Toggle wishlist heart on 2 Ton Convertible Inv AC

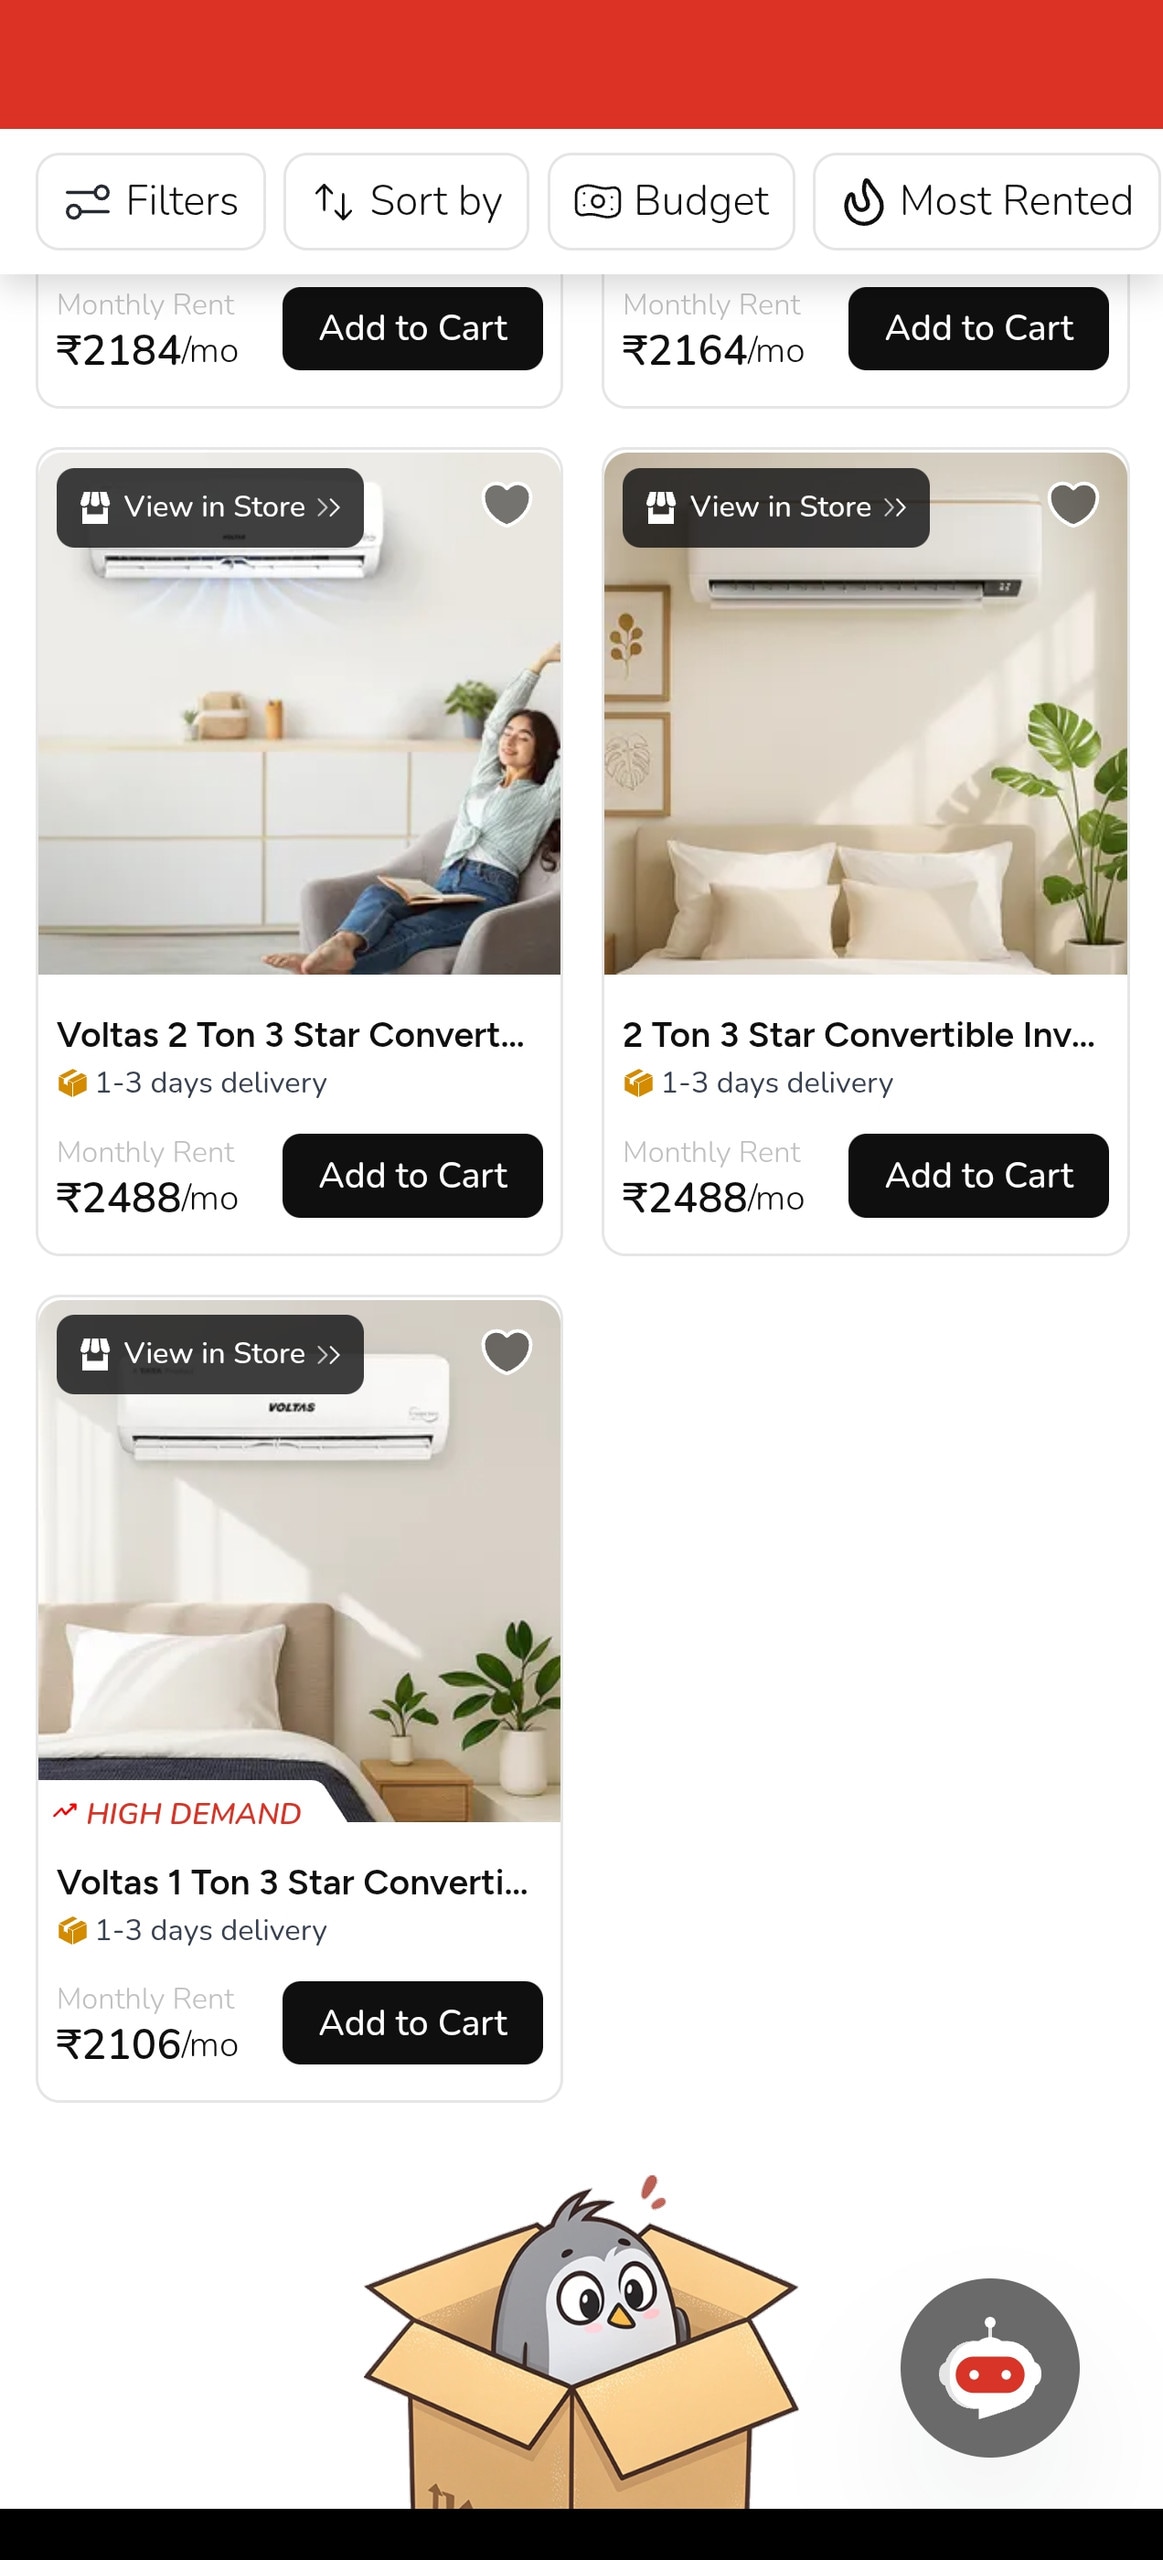1073,503
